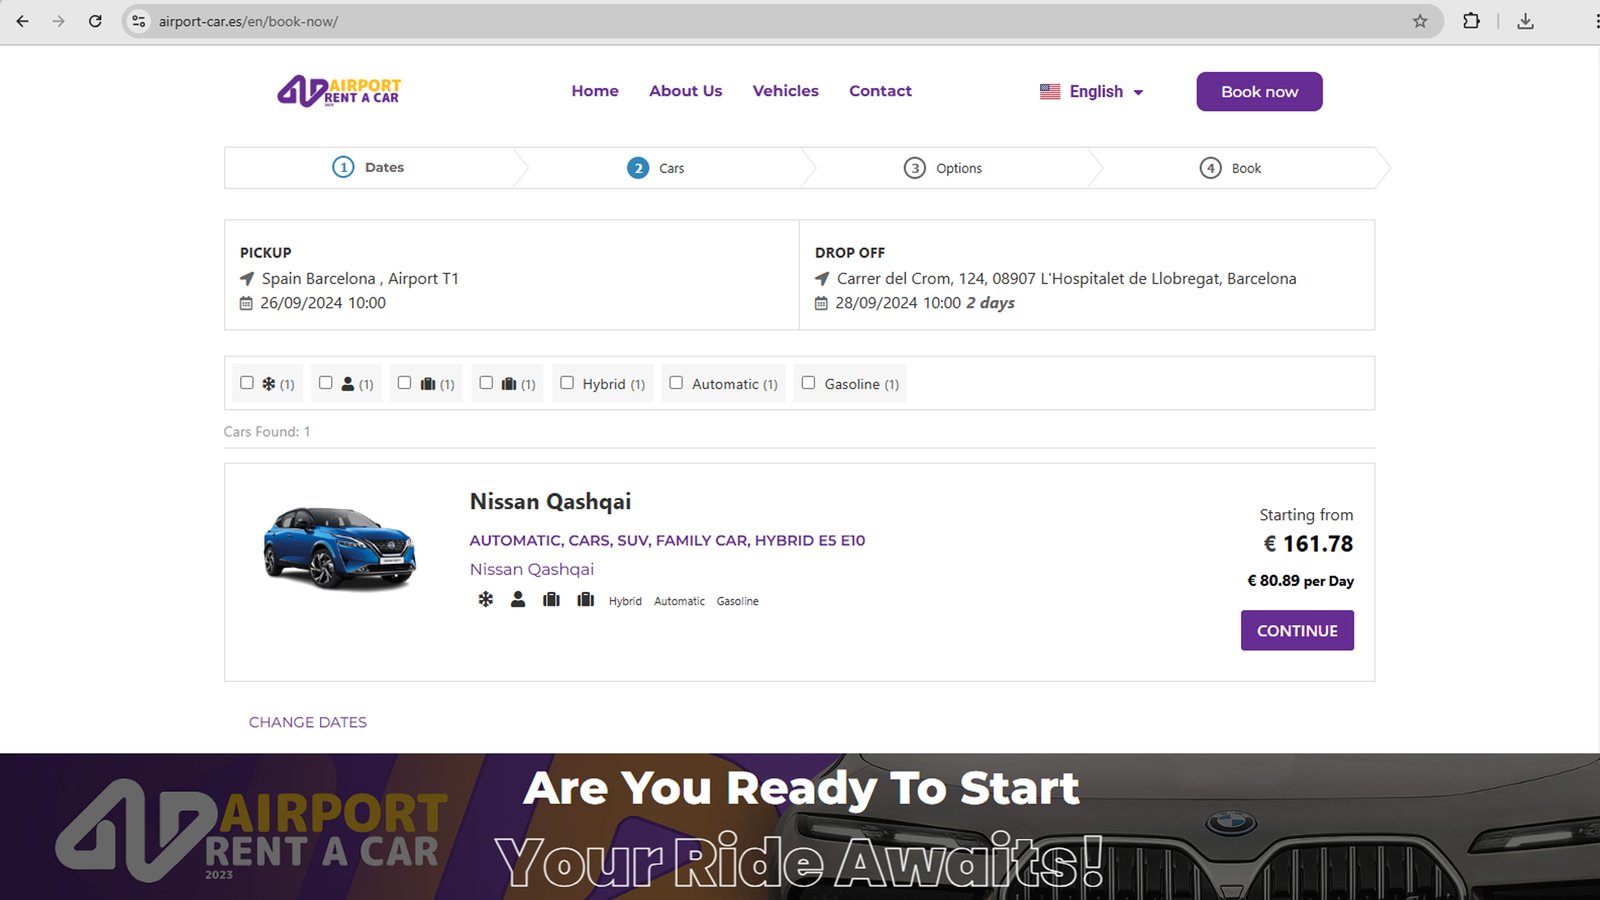This screenshot has height=900, width=1600.
Task: Reload the current page
Action: 95,21
